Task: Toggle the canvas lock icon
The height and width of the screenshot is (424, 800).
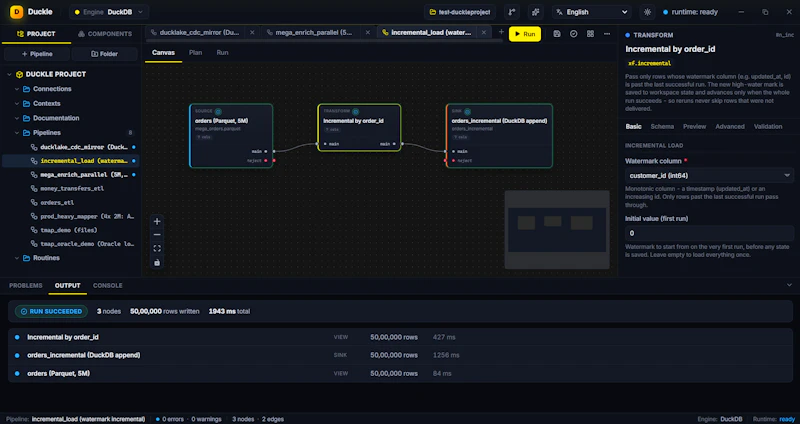Action: 157,262
